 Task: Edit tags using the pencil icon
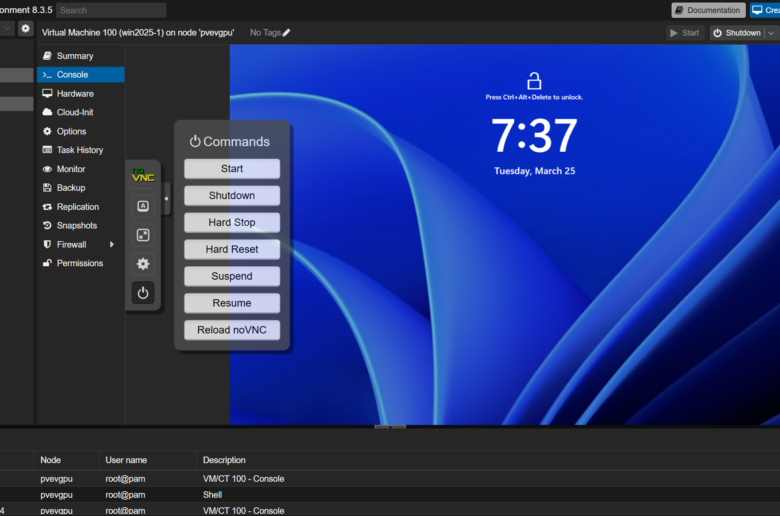click(286, 33)
